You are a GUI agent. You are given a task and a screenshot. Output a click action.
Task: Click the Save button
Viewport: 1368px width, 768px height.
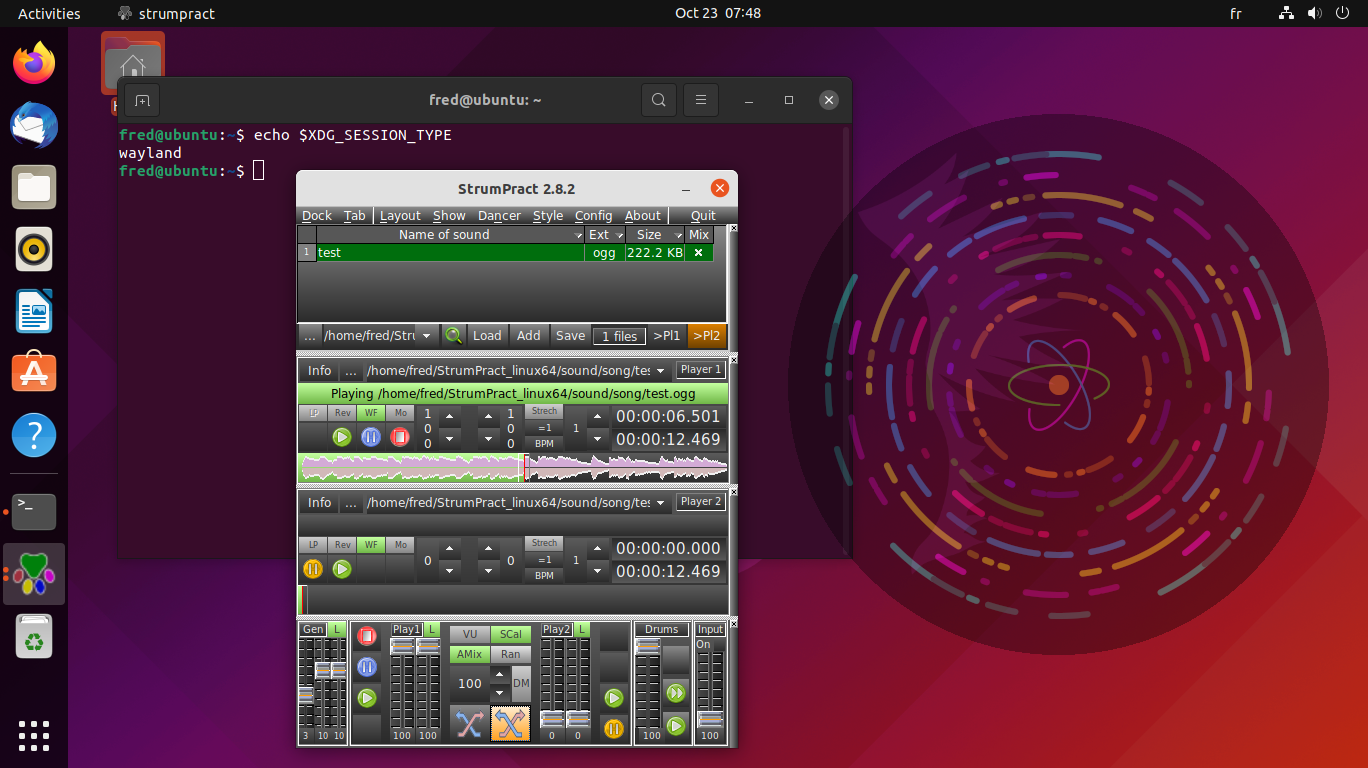pyautogui.click(x=571, y=336)
